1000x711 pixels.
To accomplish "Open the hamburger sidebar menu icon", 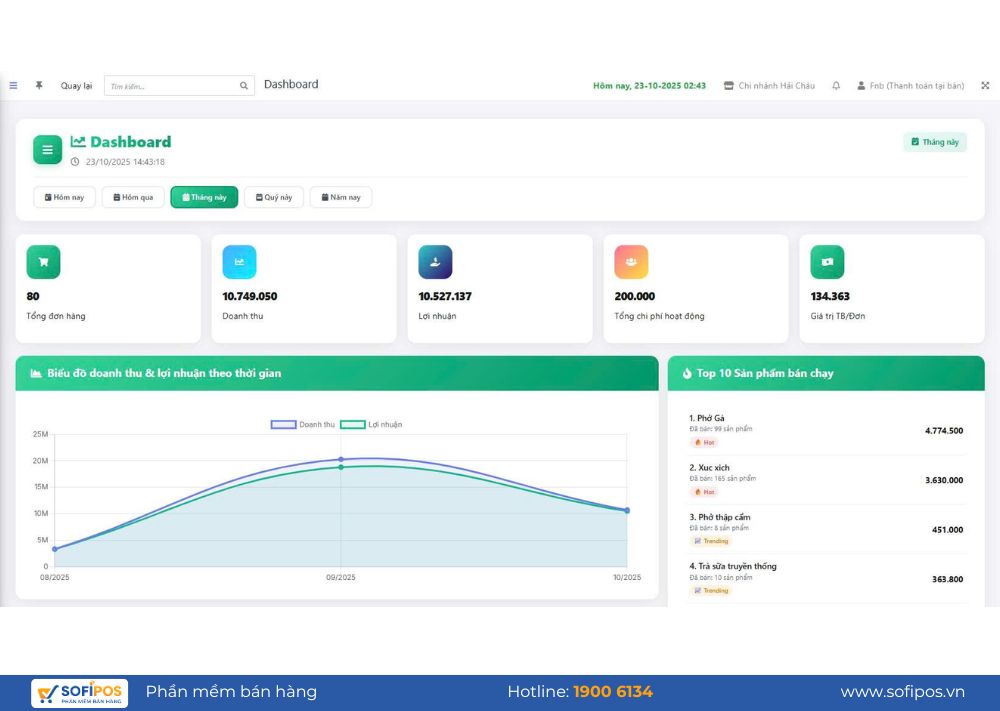I will click(x=13, y=85).
